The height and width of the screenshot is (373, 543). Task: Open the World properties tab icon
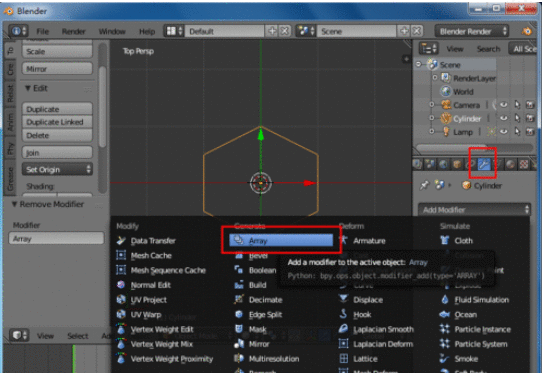pos(443,164)
